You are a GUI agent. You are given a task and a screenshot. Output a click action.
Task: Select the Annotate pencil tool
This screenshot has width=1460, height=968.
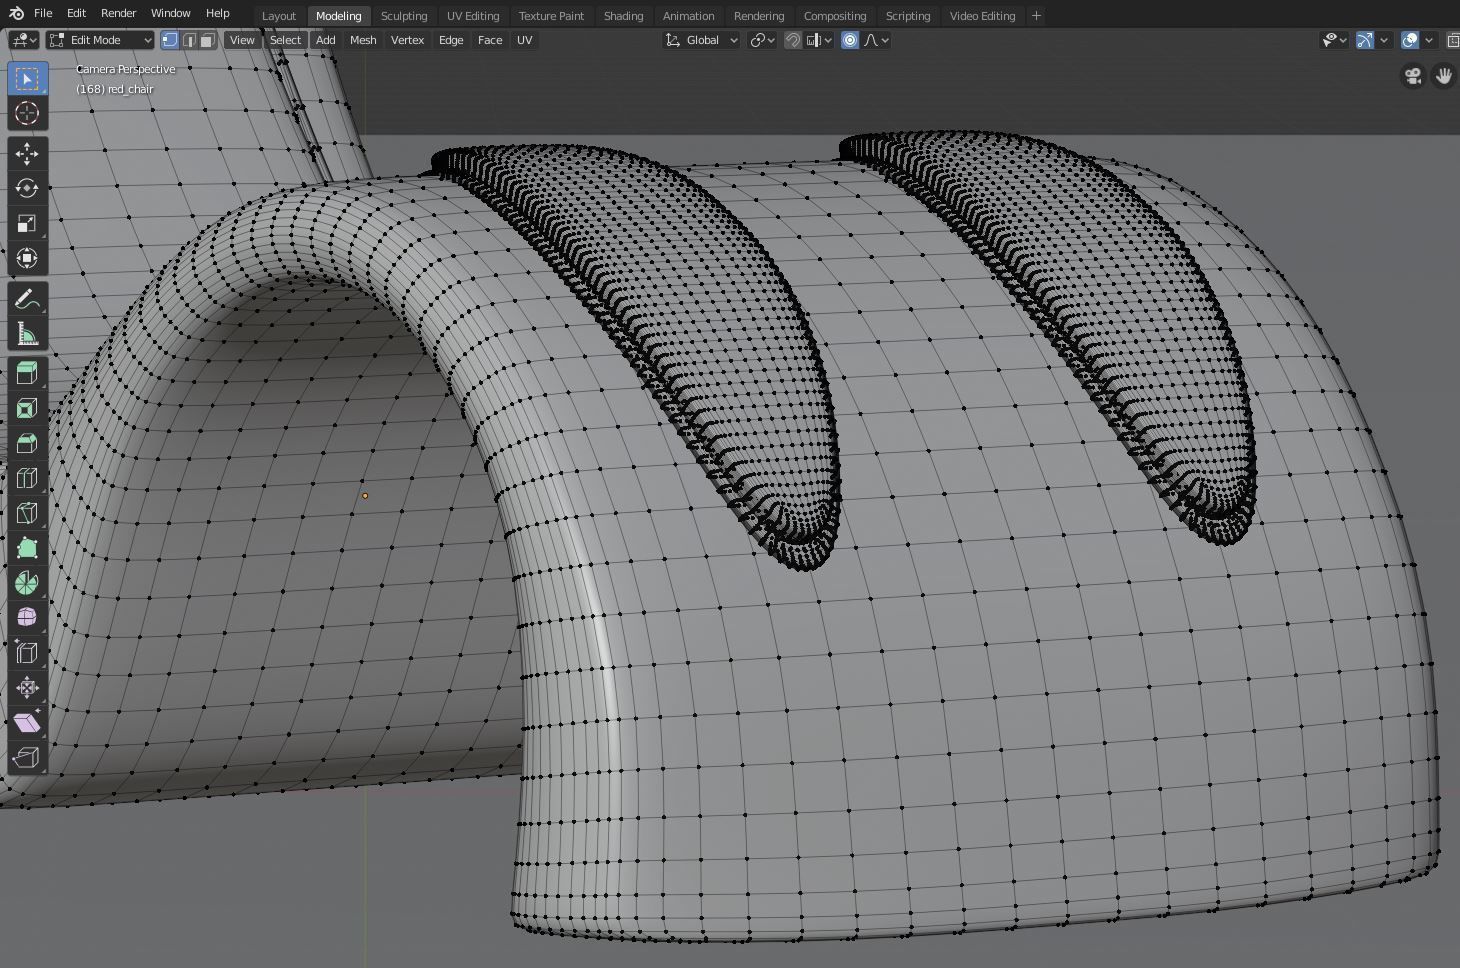(x=27, y=299)
